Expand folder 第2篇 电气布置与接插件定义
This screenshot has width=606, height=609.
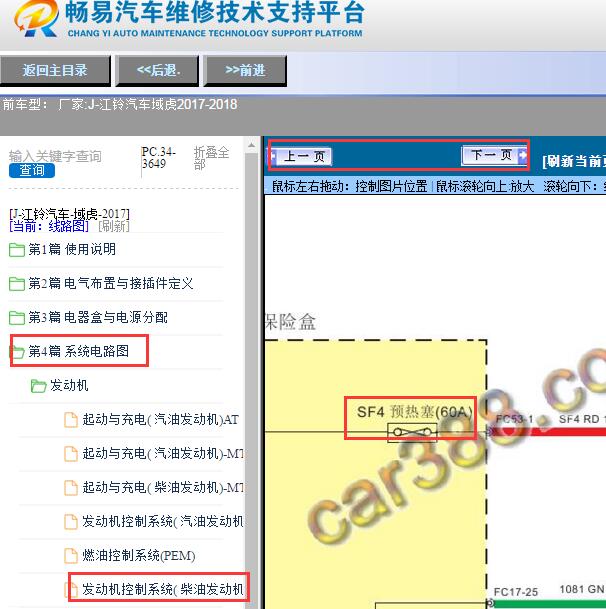click(x=111, y=284)
